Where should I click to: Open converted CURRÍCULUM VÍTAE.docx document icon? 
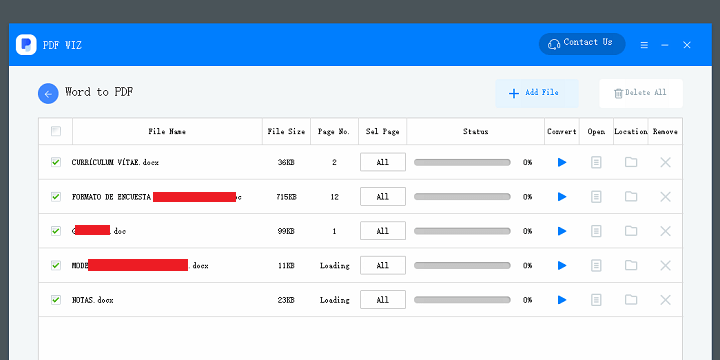596,162
